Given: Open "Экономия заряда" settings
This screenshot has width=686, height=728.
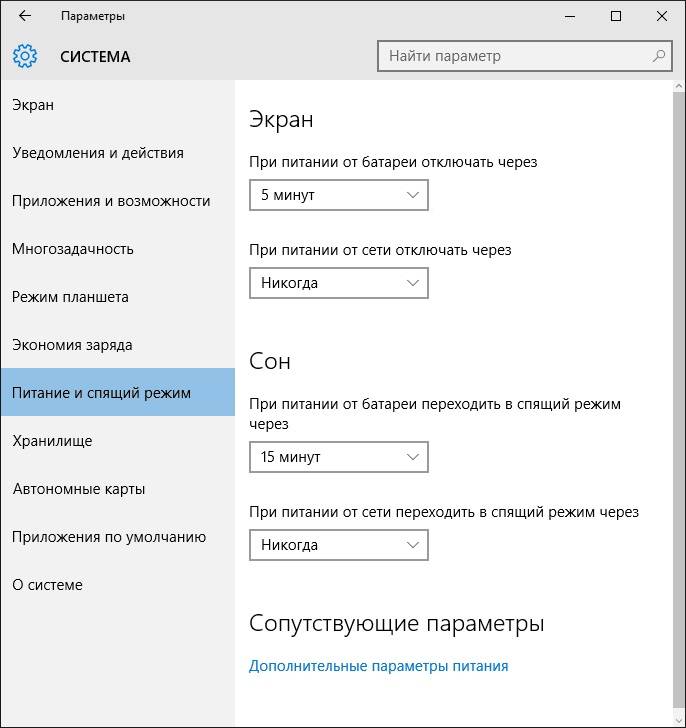Looking at the screenshot, I should tap(72, 345).
